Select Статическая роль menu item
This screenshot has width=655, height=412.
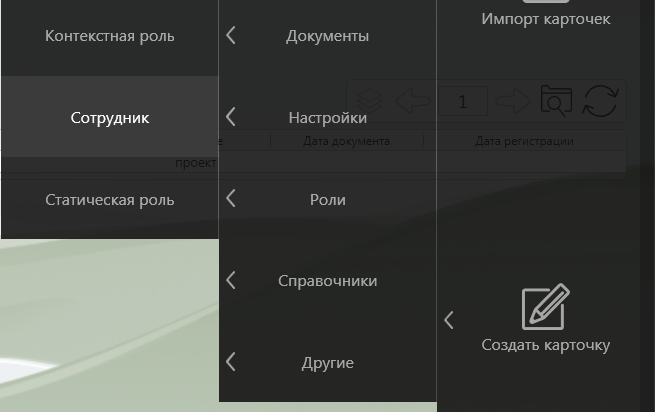[110, 199]
